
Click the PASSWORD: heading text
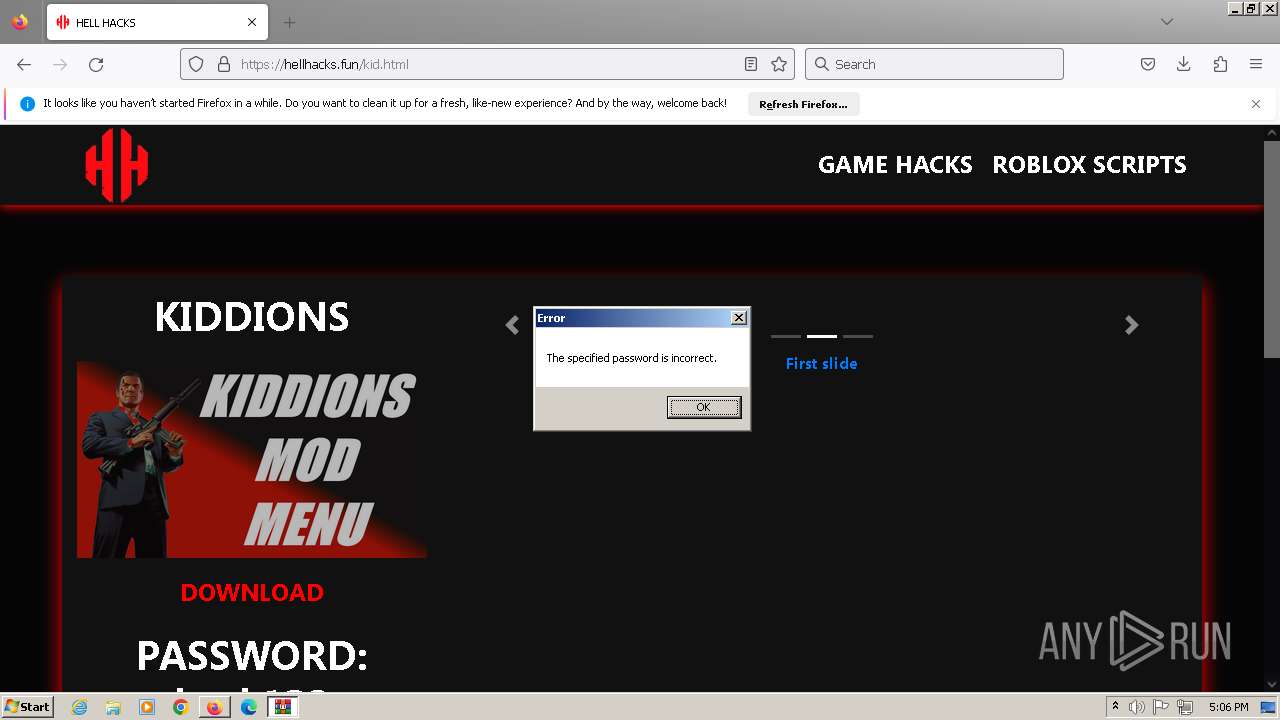point(252,655)
